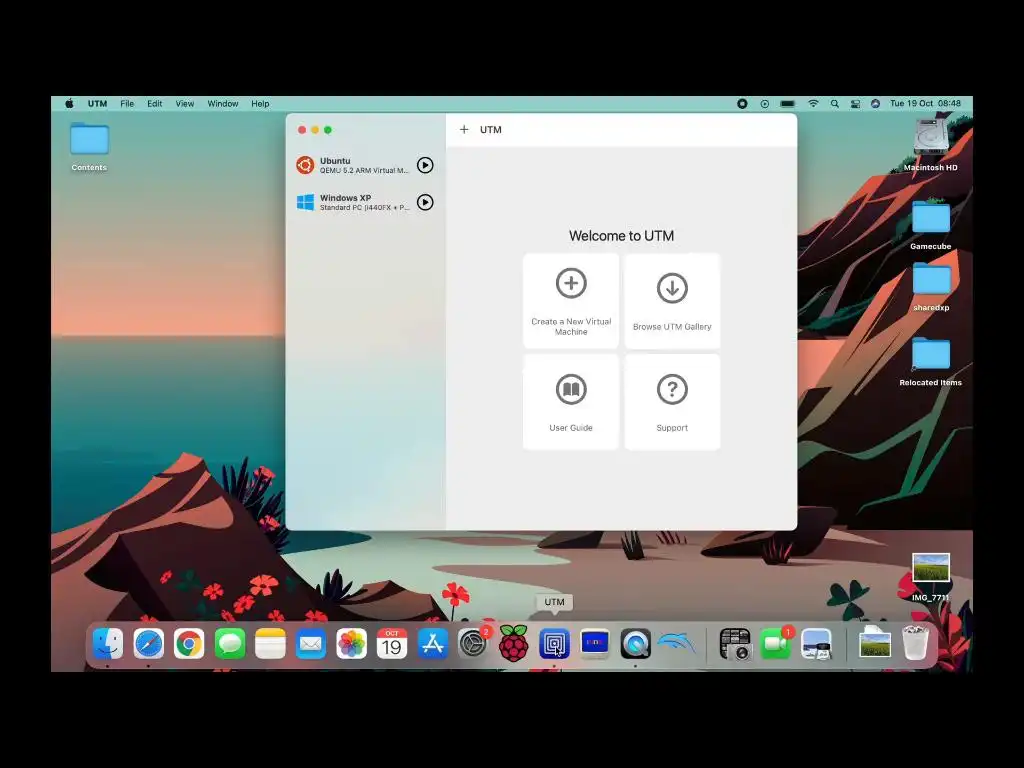Click the UTM icon in the dock
1024x768 pixels.
click(x=554, y=644)
